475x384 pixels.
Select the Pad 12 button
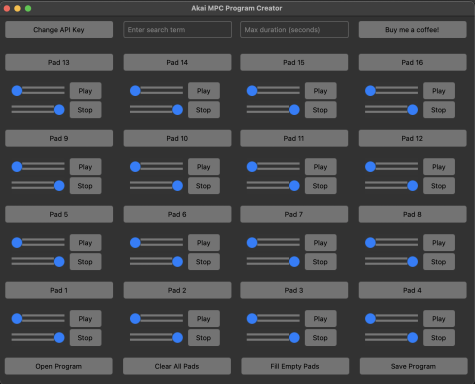point(413,138)
